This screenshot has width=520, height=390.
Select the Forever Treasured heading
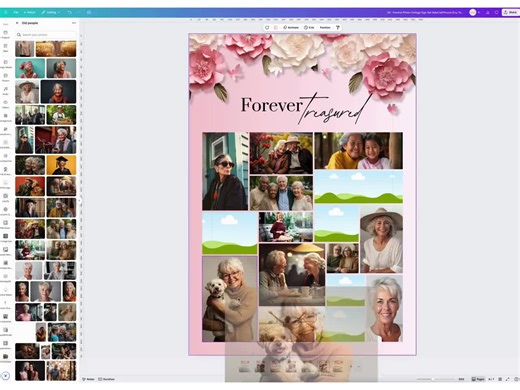click(306, 108)
